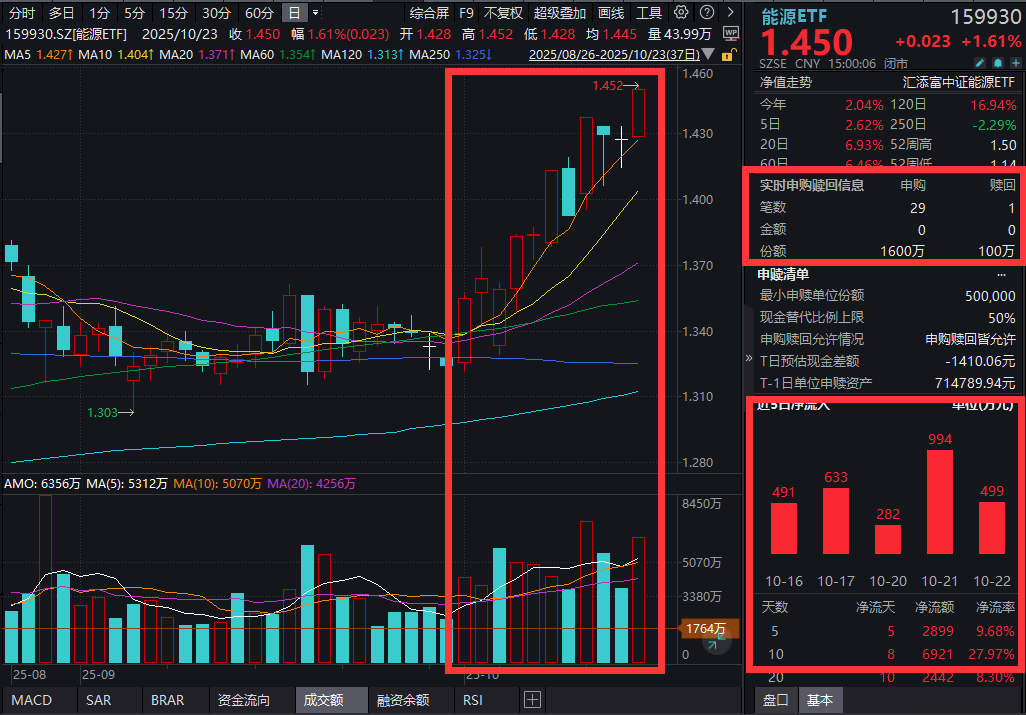Toggle 不复权 price adjustment mode
Image resolution: width=1026 pixels, height=715 pixels.
[x=505, y=13]
